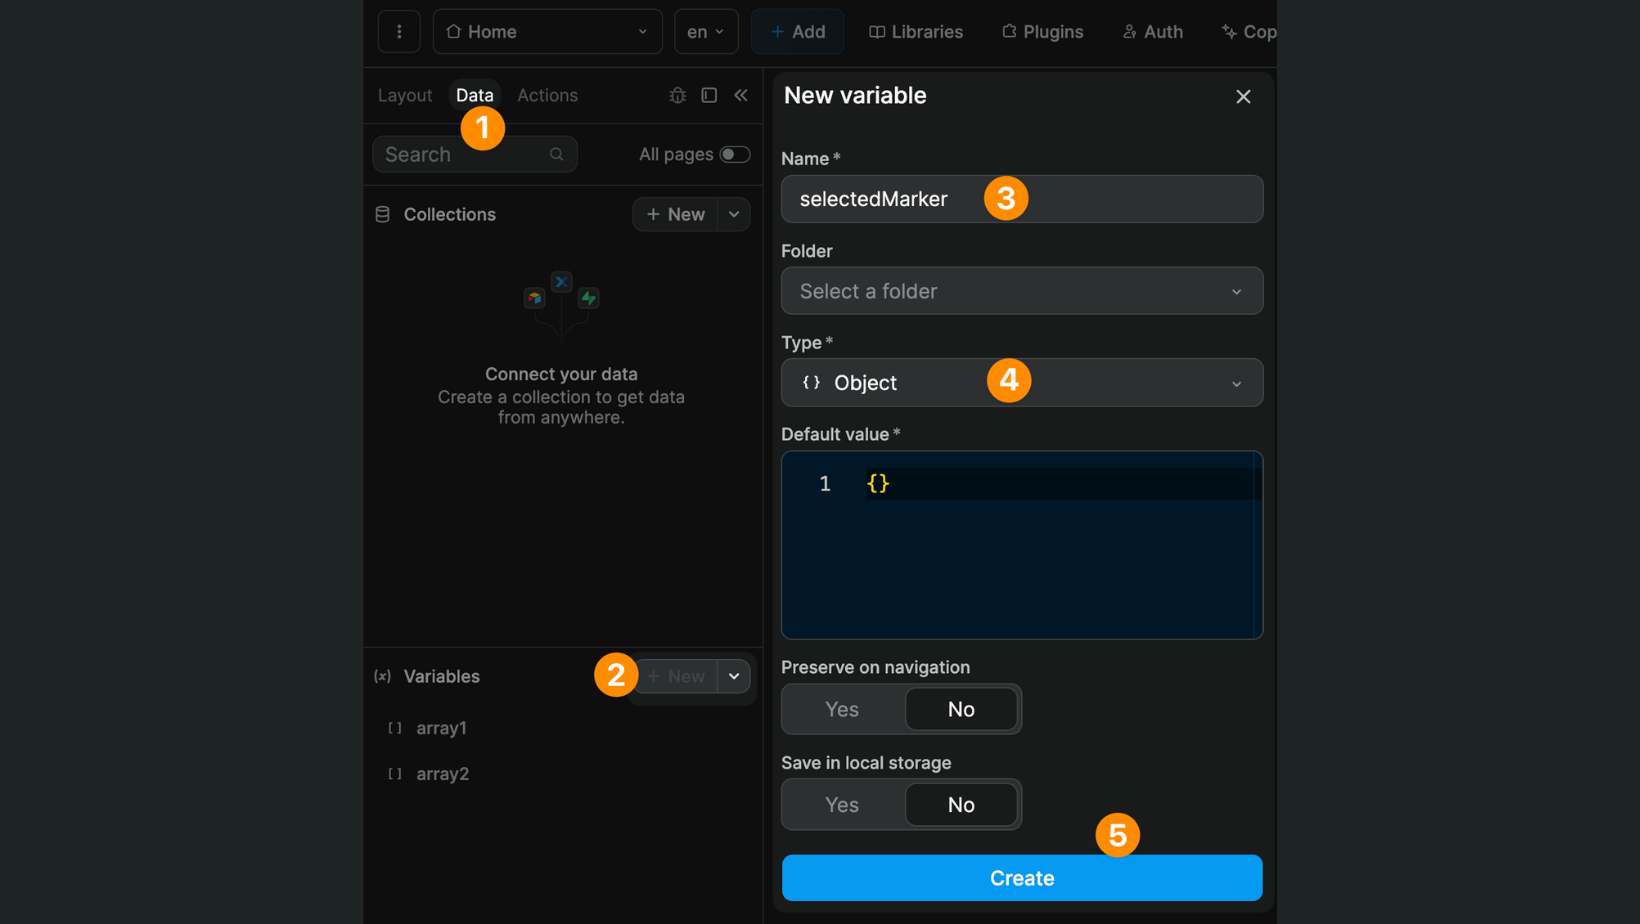The image size is (1640, 924).
Task: Open the debugger bug icon
Action: pyautogui.click(x=677, y=95)
